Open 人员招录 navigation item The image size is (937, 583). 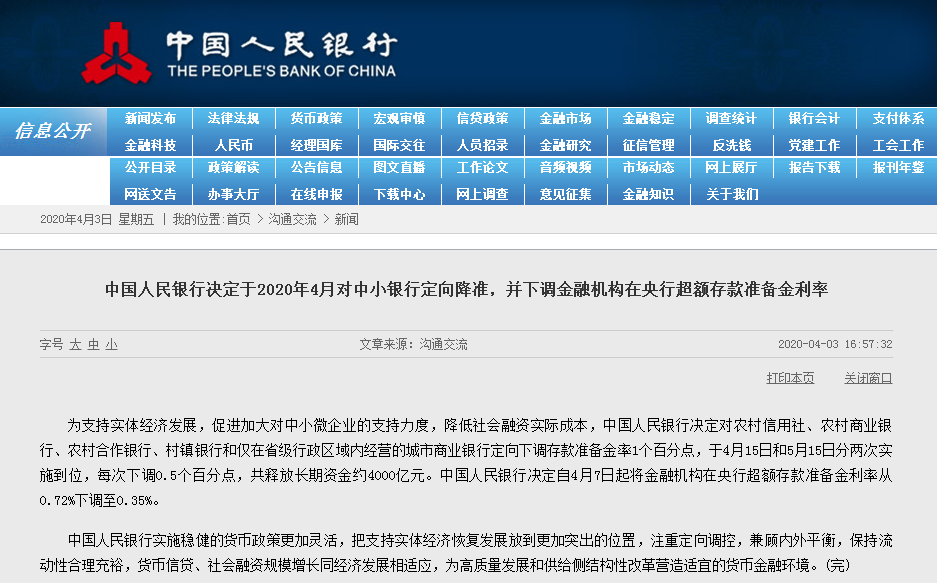tap(482, 145)
